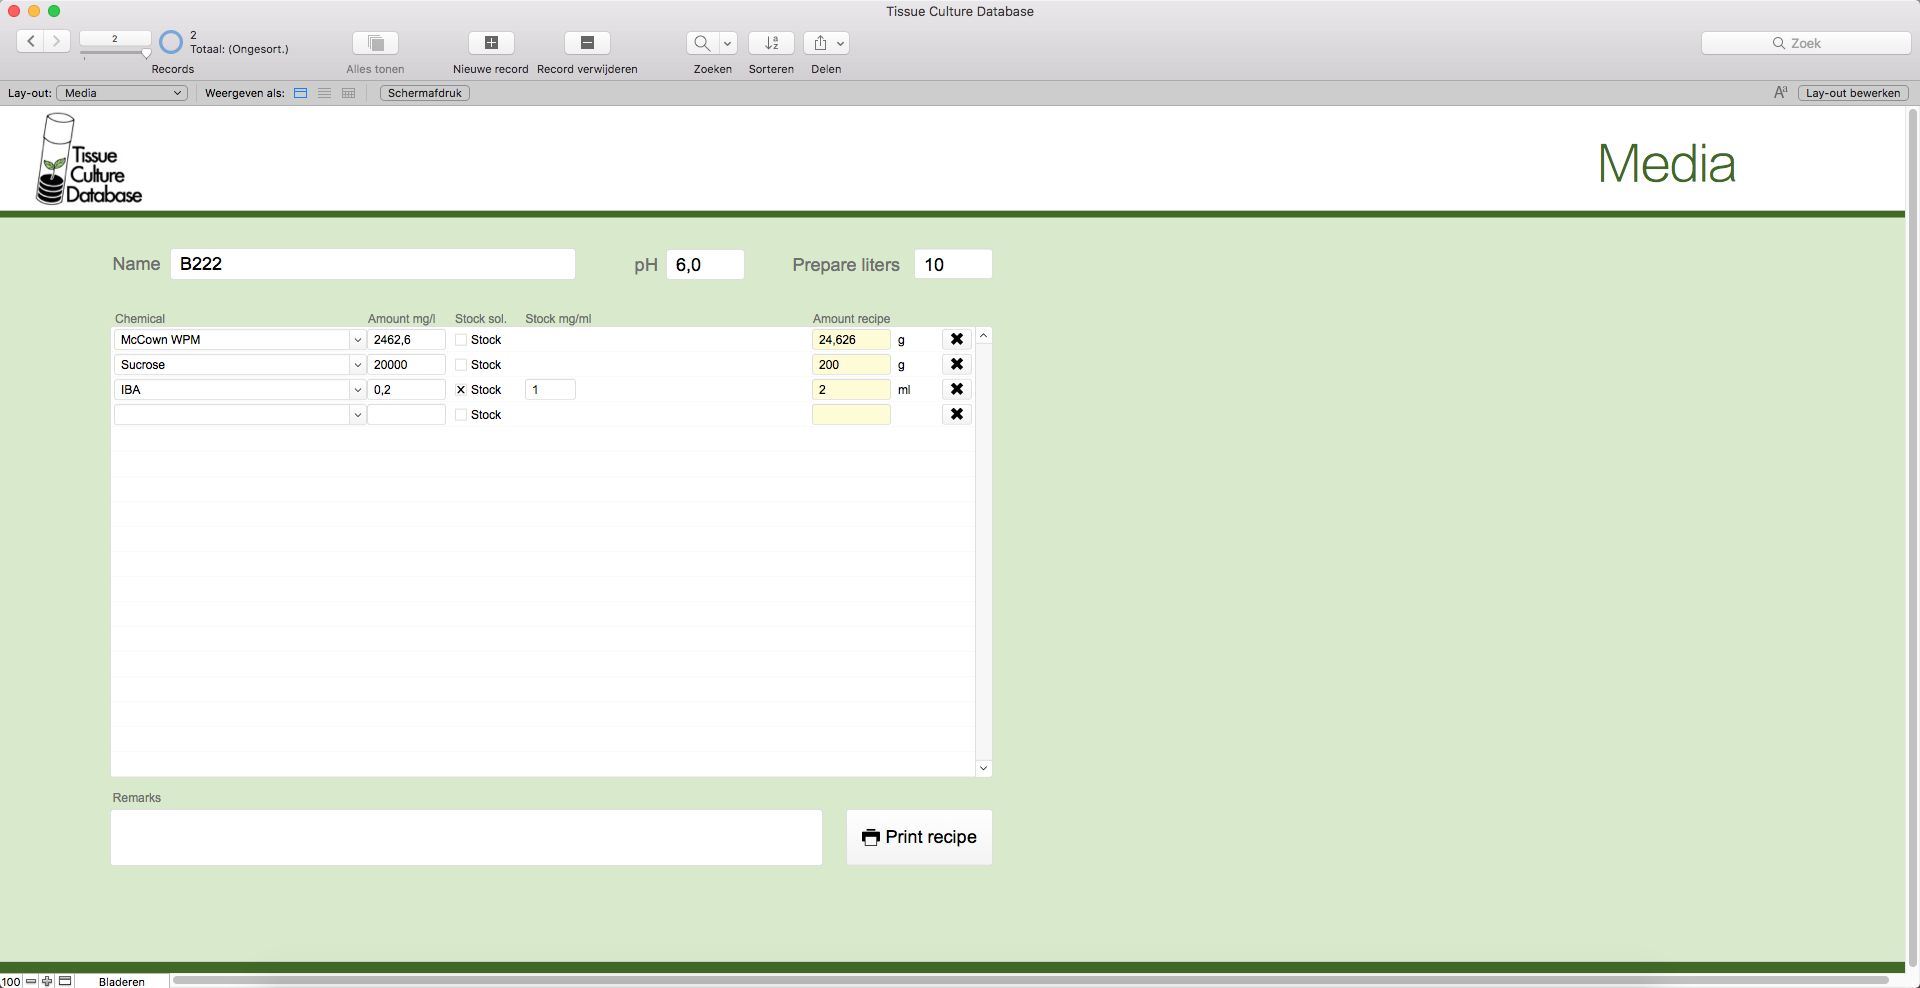Click the pH field 6,0
Screen dimensions: 1920x988
[705, 264]
